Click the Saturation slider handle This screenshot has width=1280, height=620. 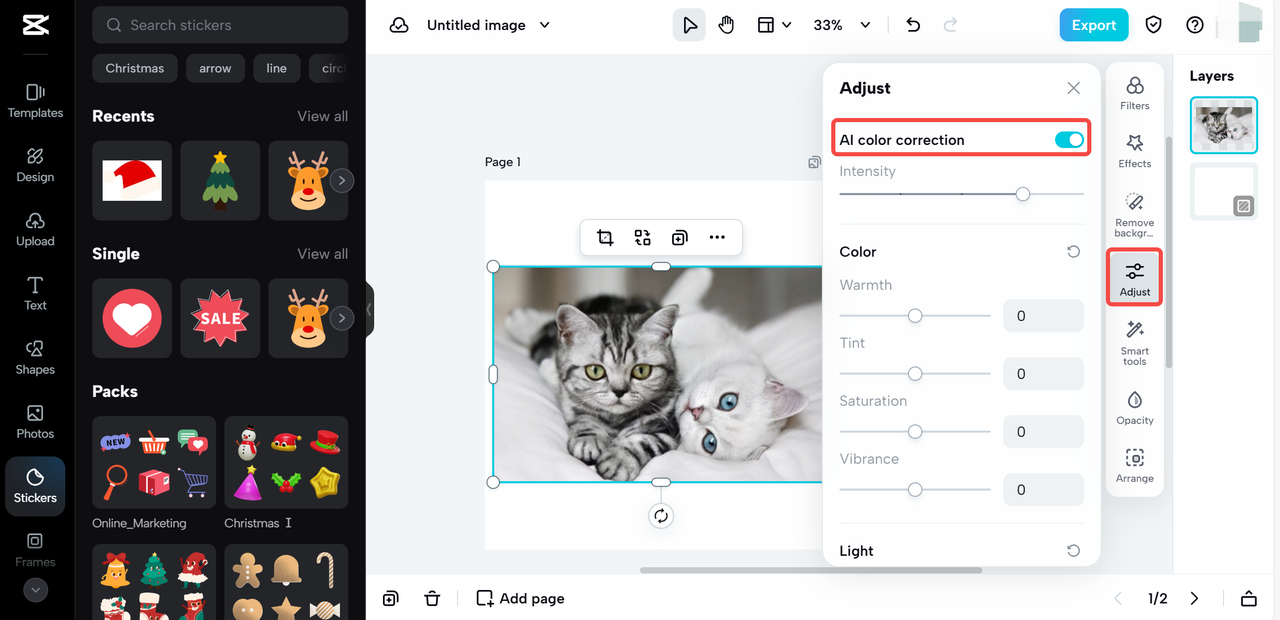click(915, 431)
